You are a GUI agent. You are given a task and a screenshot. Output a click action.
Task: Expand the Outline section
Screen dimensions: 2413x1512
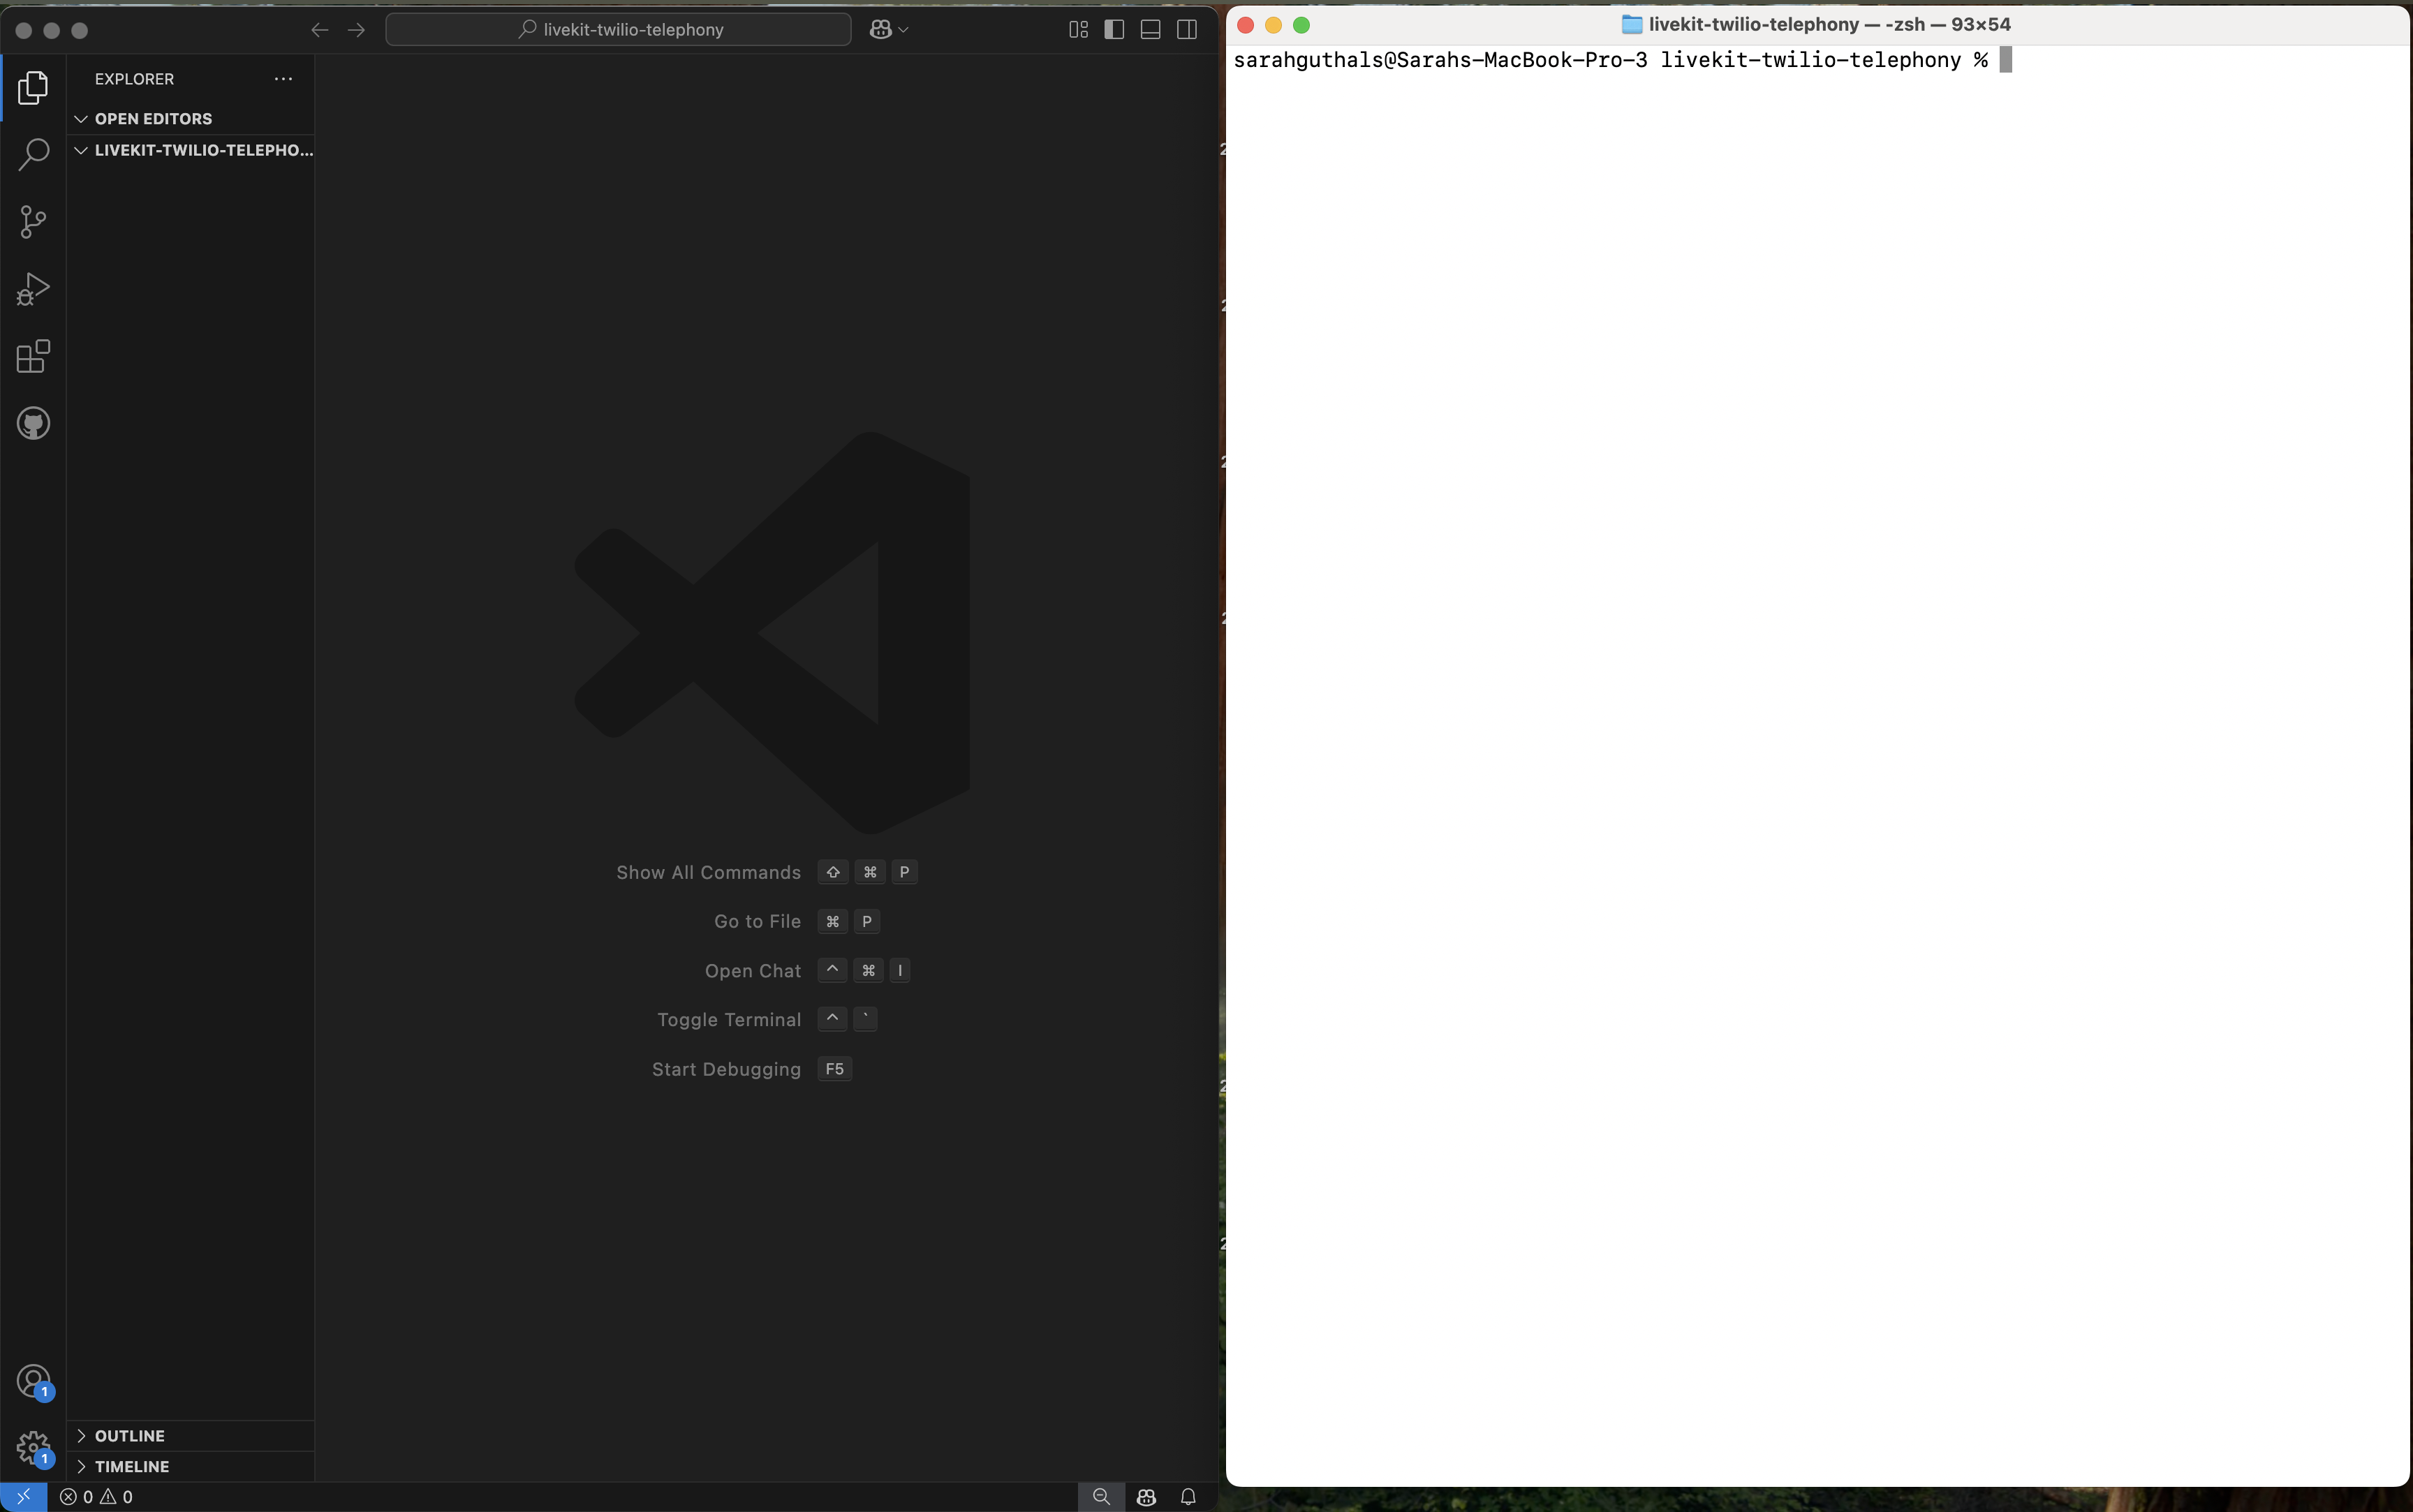click(x=190, y=1435)
